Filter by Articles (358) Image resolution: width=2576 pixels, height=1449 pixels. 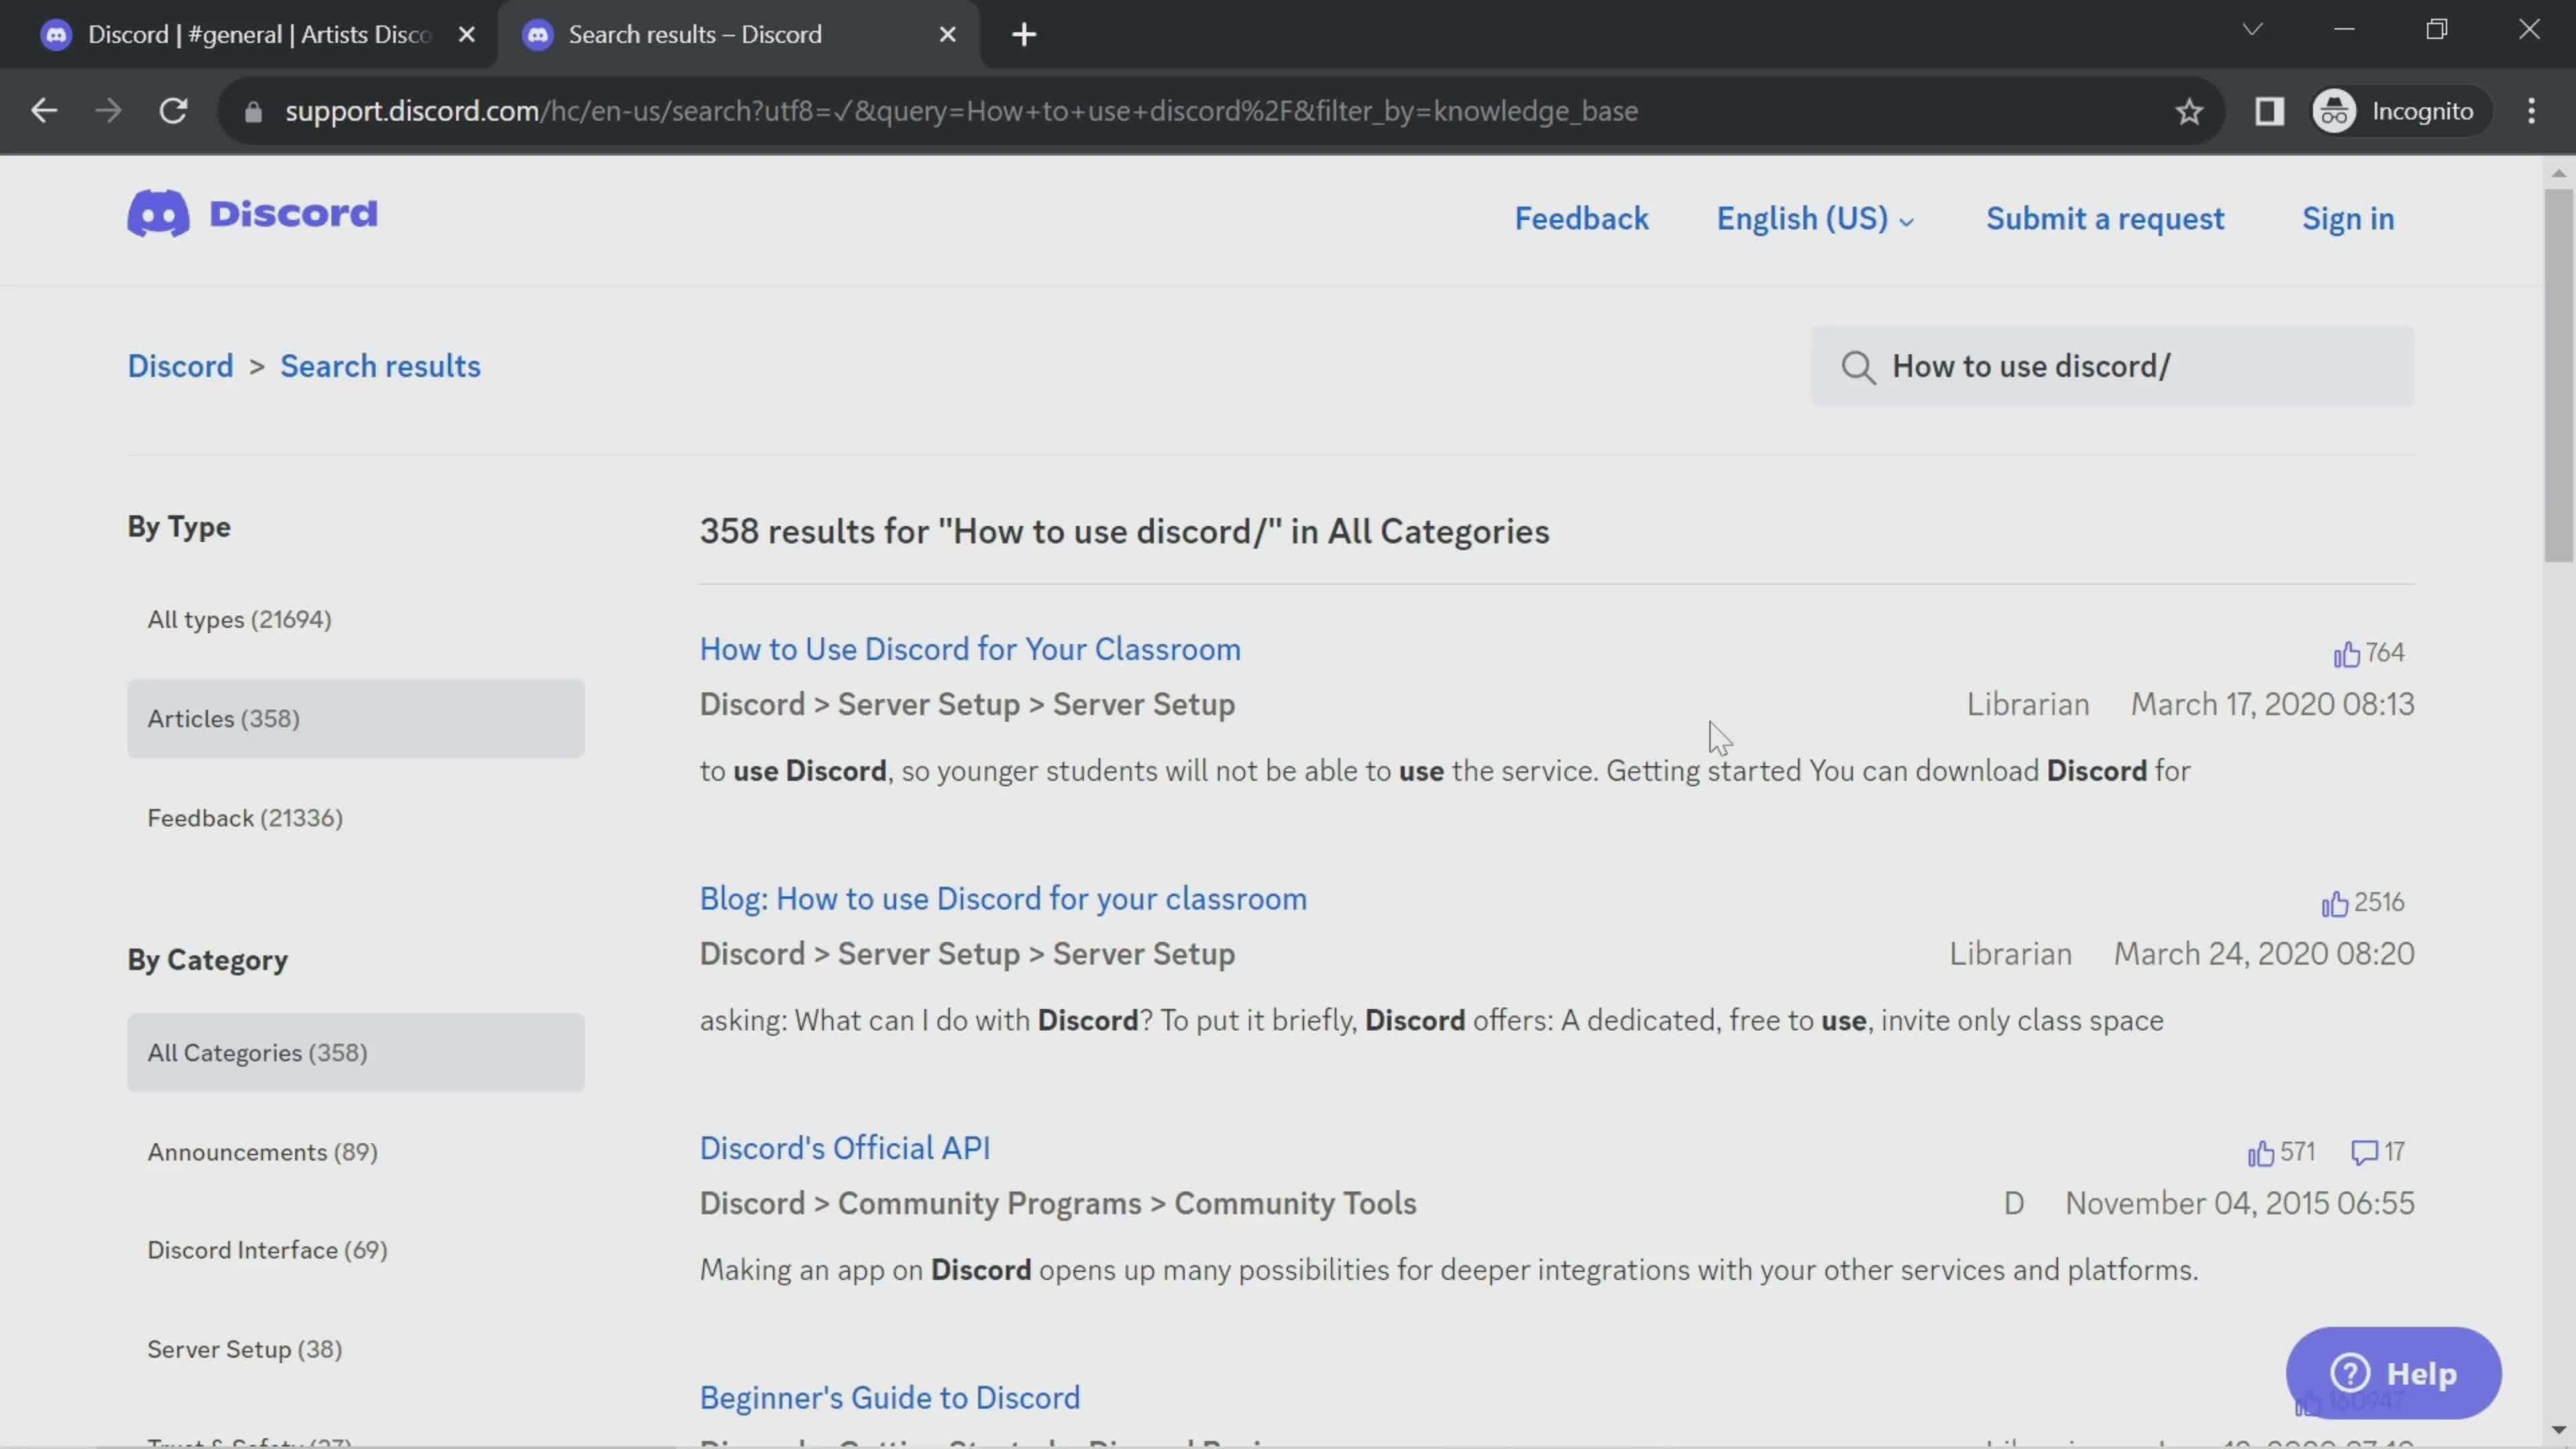point(355,719)
